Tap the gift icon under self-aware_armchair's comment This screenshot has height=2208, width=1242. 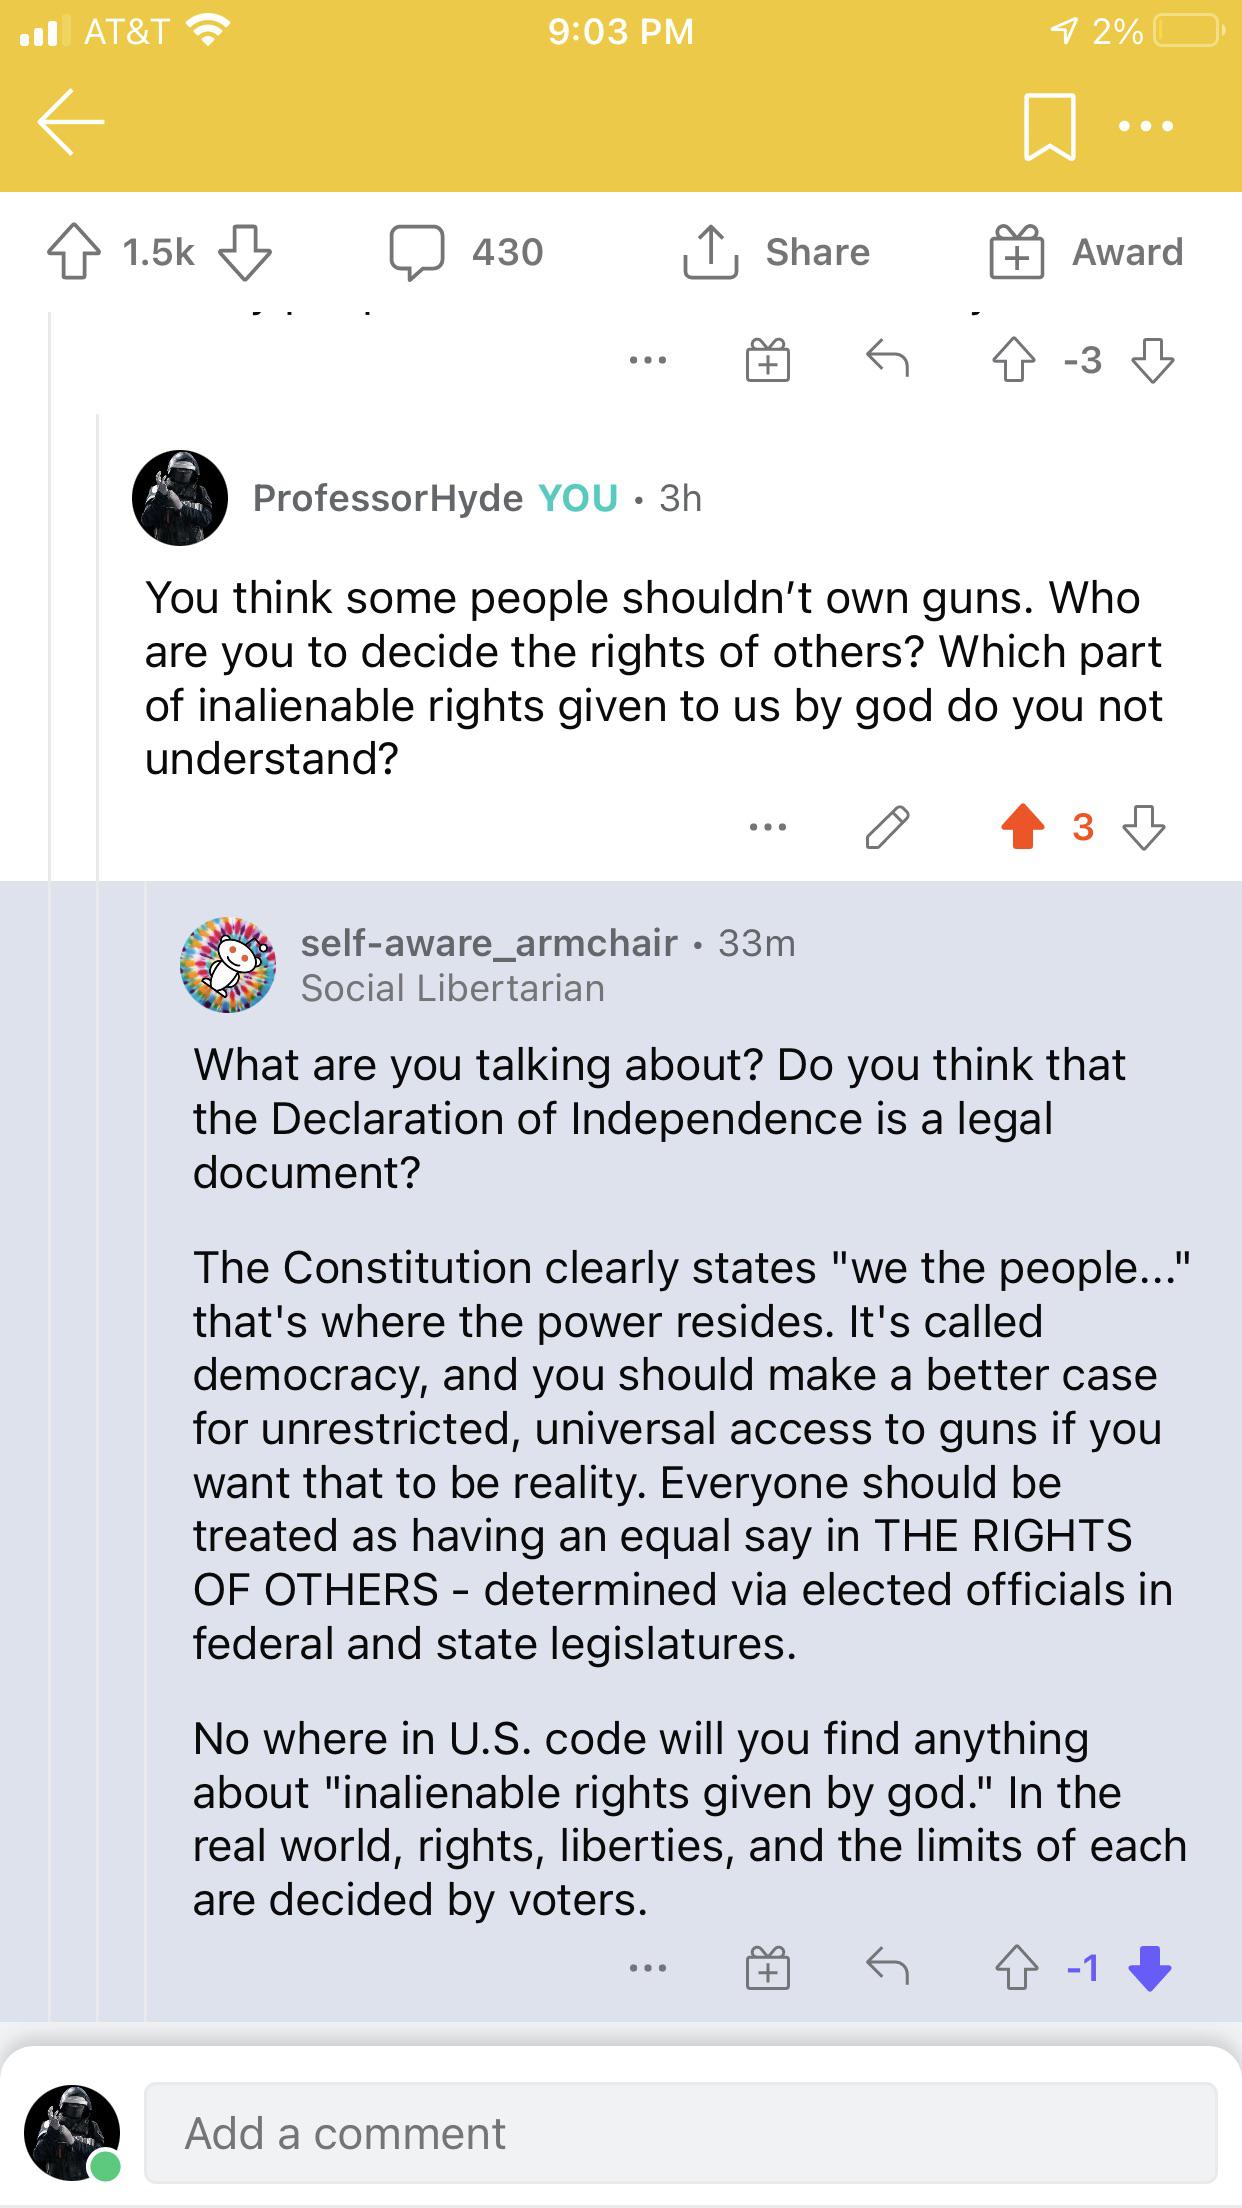tap(768, 1968)
